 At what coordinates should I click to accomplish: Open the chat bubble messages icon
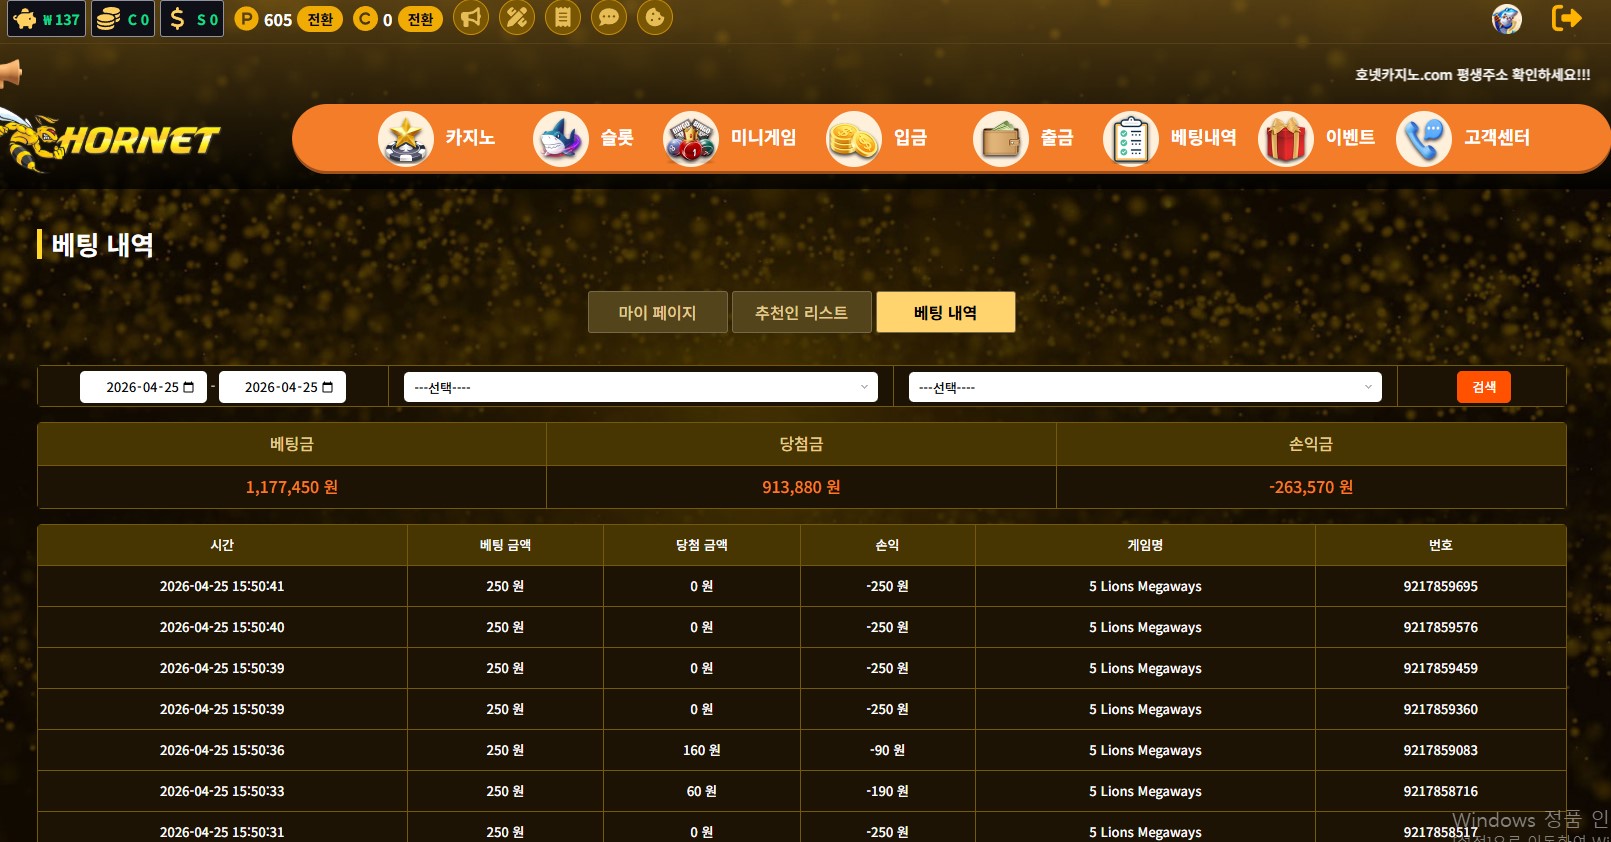(609, 17)
